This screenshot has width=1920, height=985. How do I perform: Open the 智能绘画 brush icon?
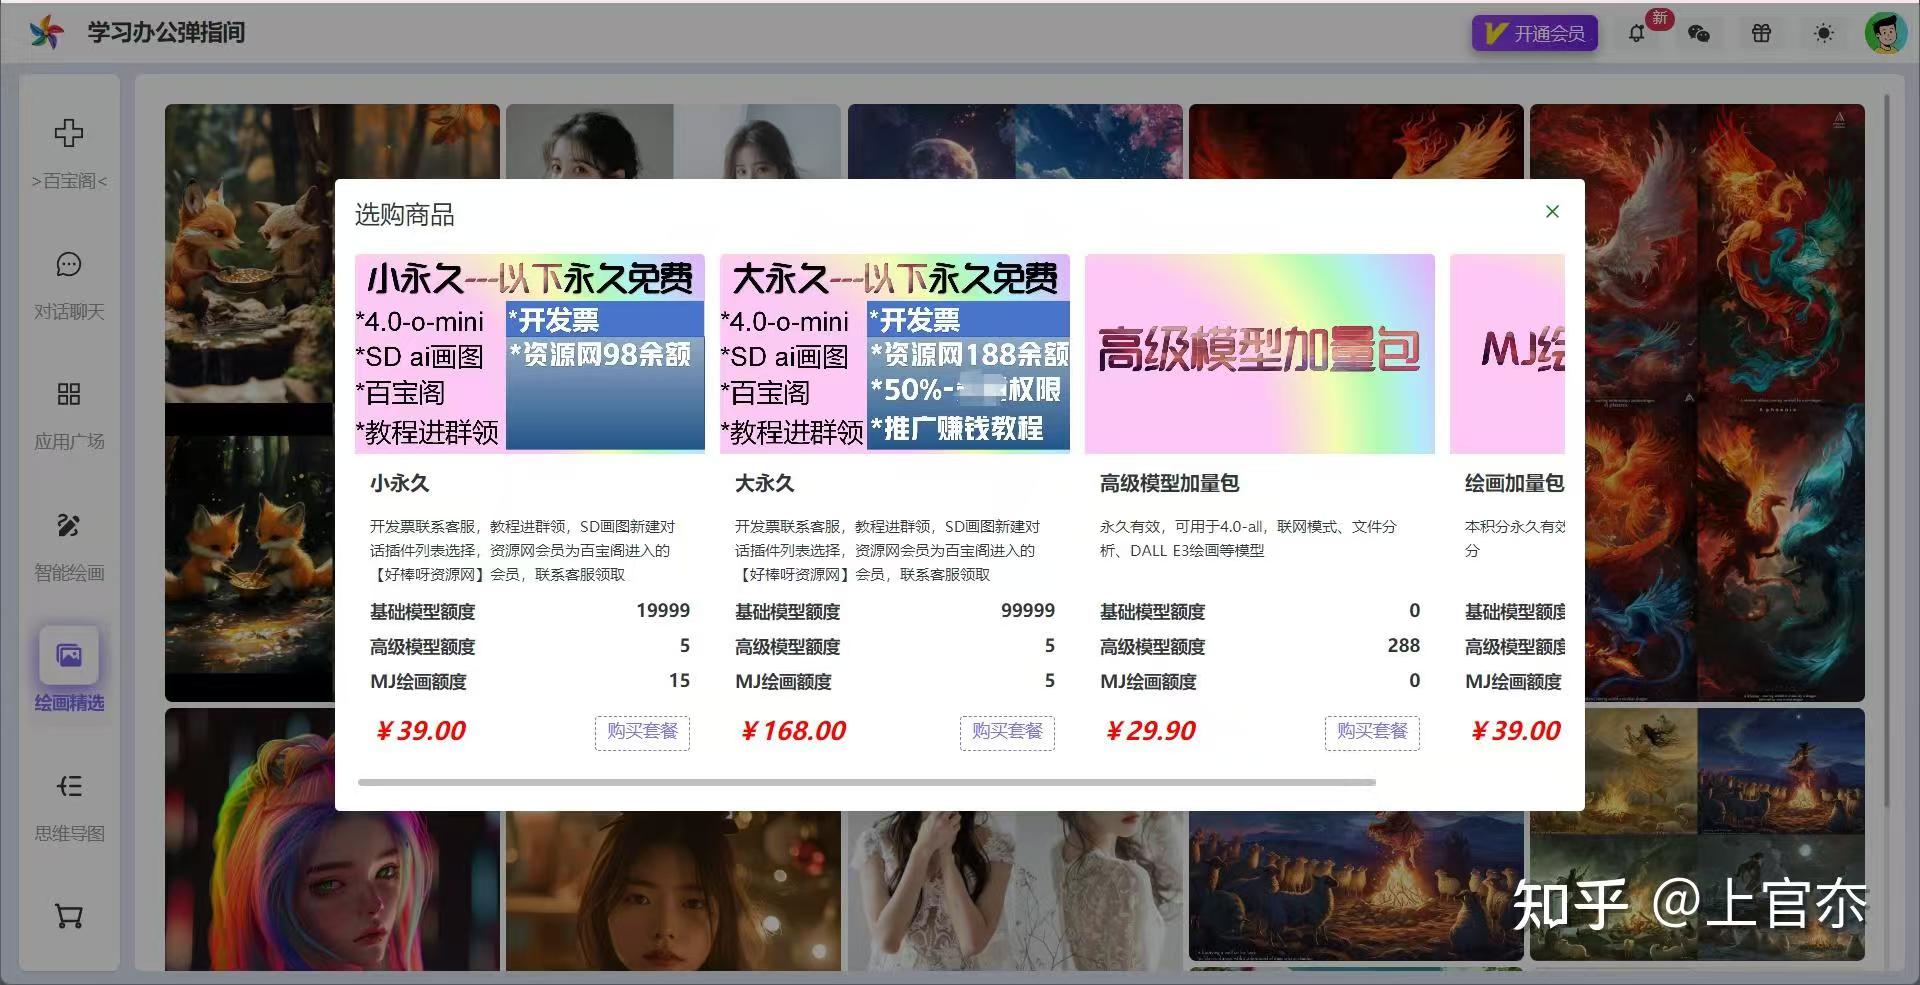69,525
